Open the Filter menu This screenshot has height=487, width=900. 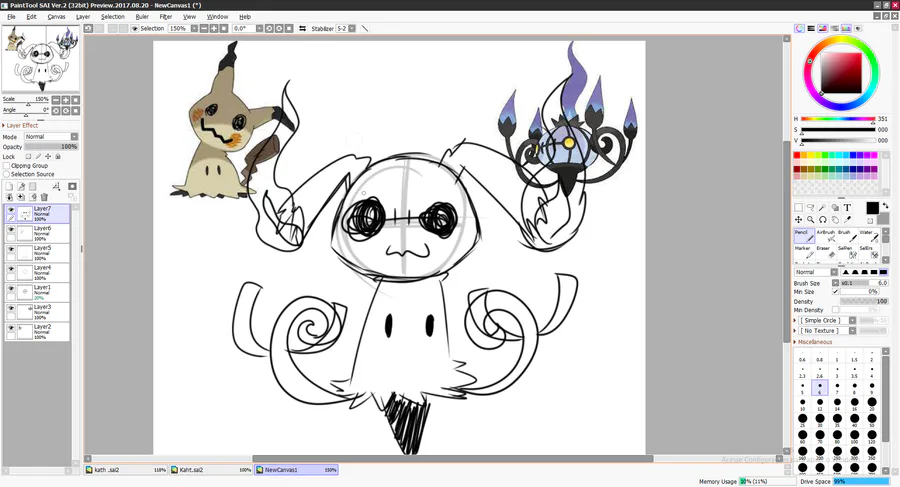(x=165, y=17)
